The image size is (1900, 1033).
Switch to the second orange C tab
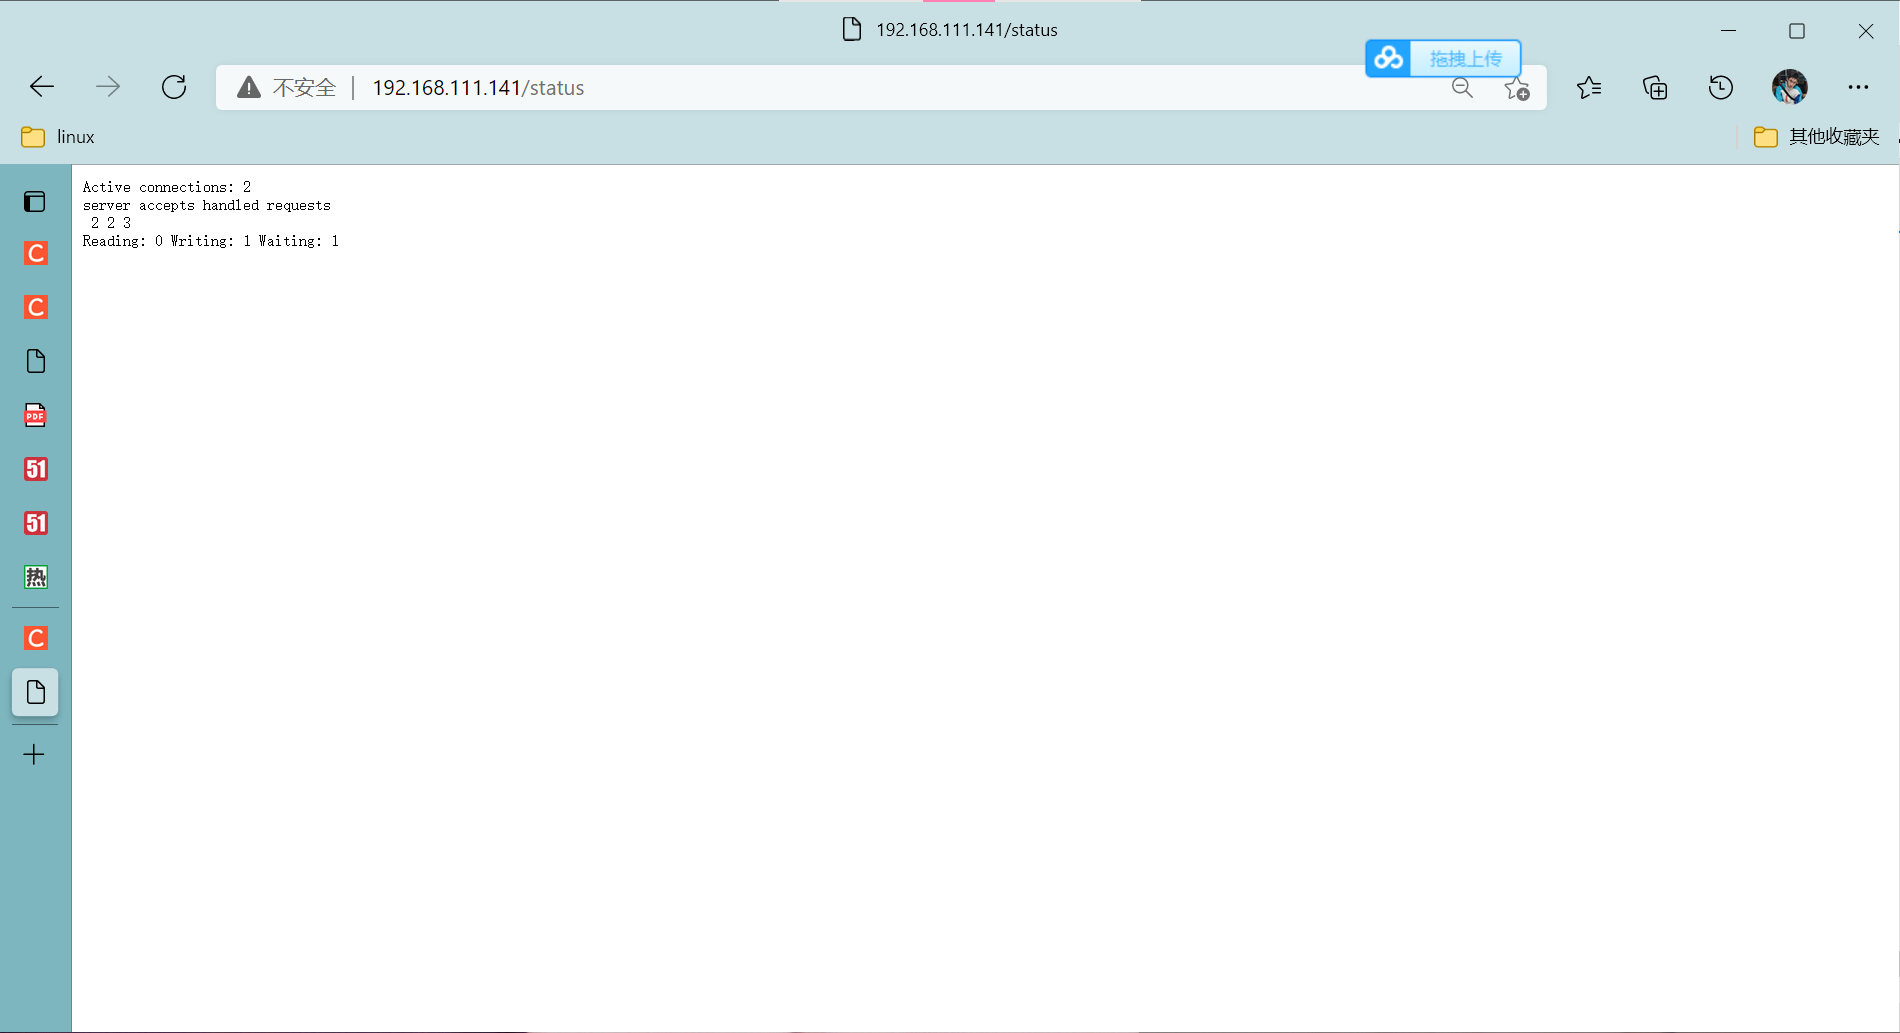coord(36,307)
